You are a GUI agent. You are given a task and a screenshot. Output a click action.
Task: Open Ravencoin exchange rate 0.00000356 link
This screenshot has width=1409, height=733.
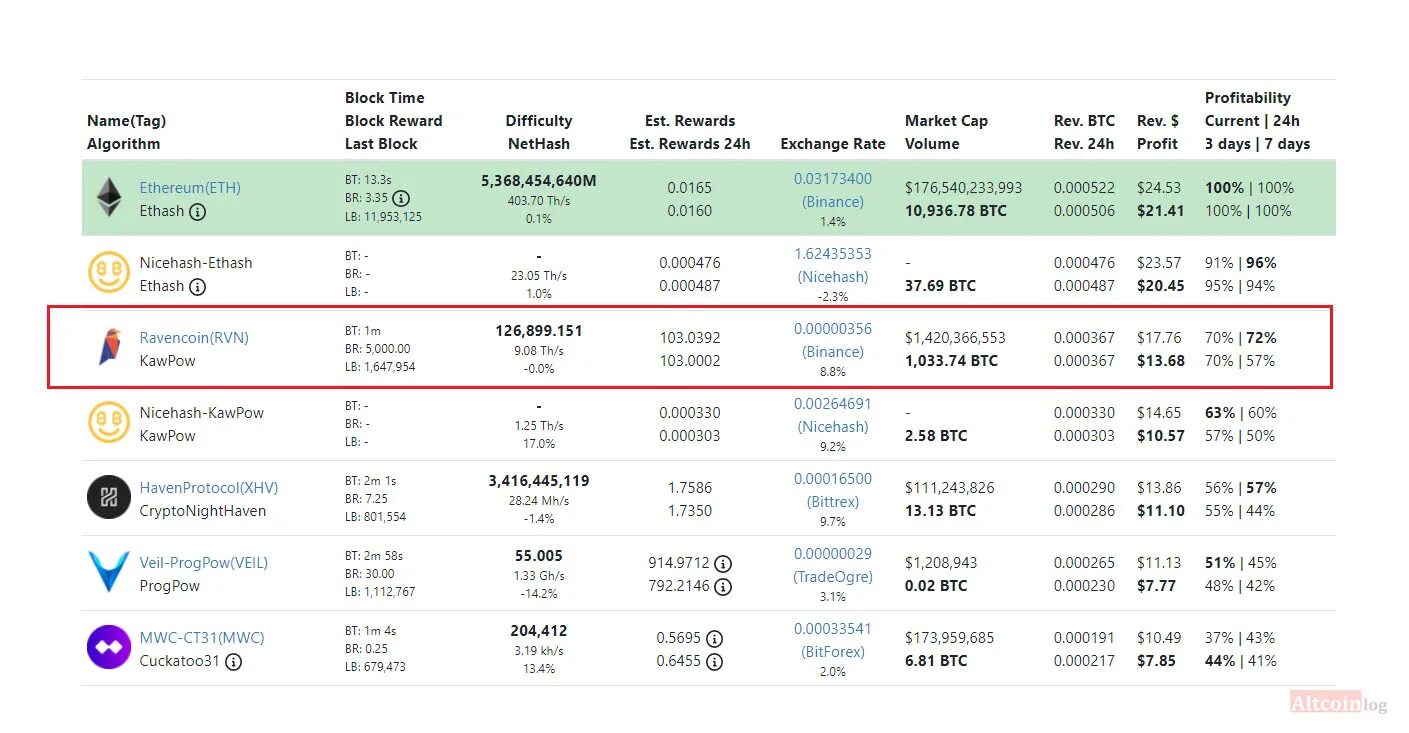coord(833,329)
